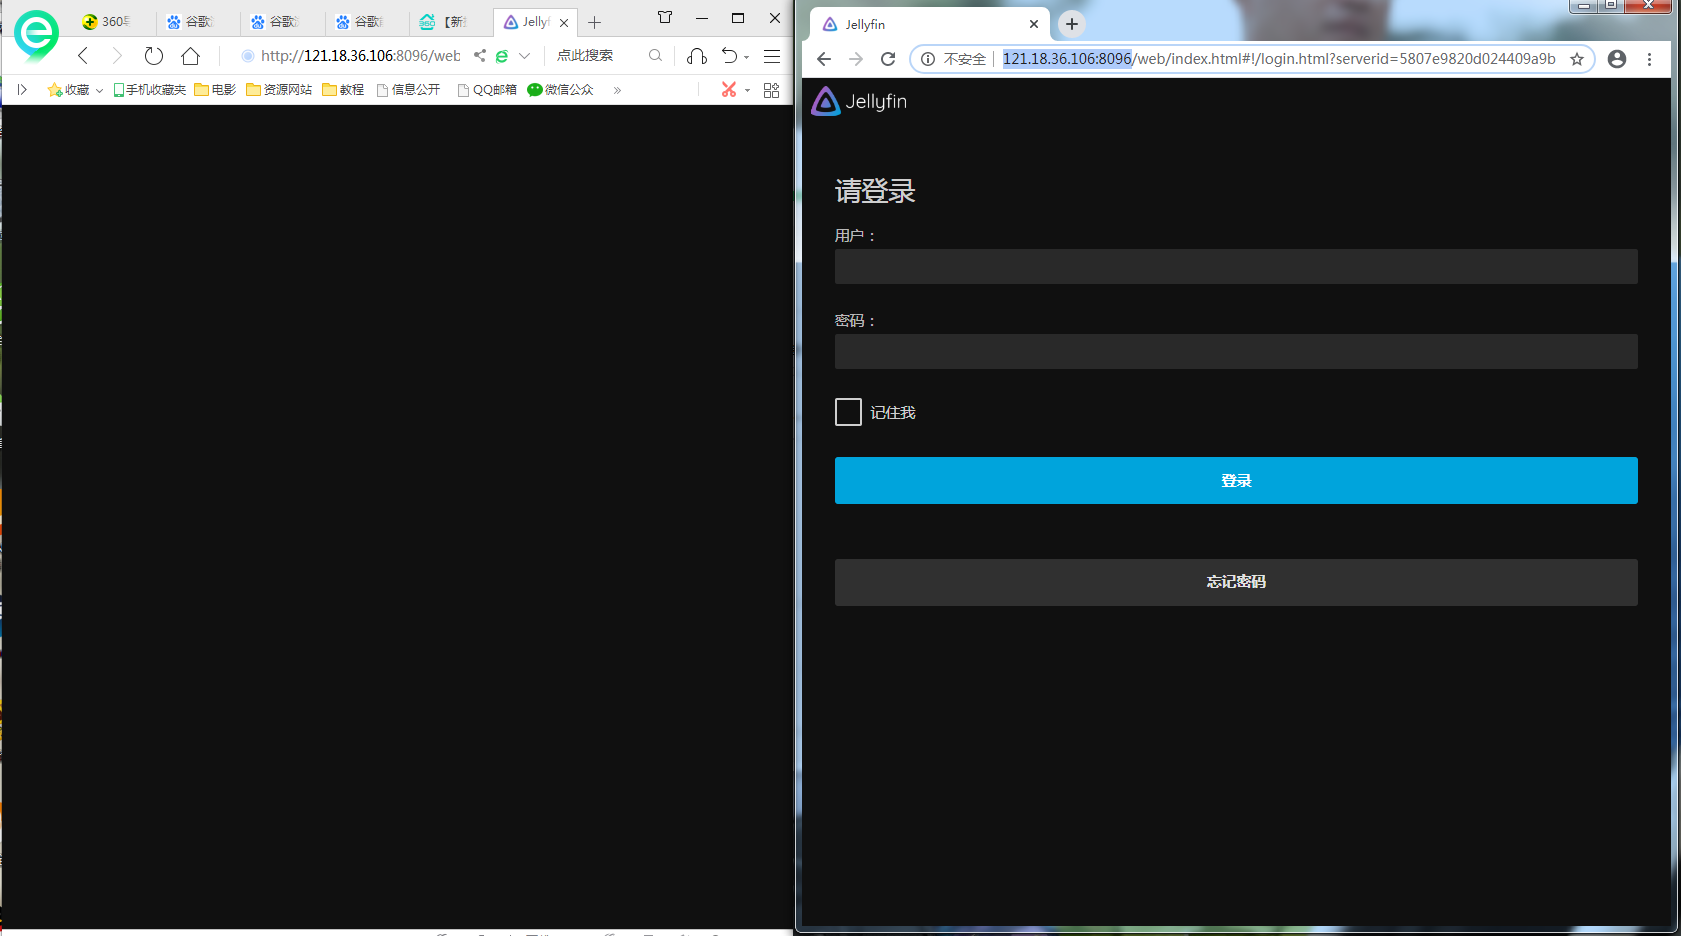Switch to the 360 tab
1681x936 pixels.
(x=107, y=22)
